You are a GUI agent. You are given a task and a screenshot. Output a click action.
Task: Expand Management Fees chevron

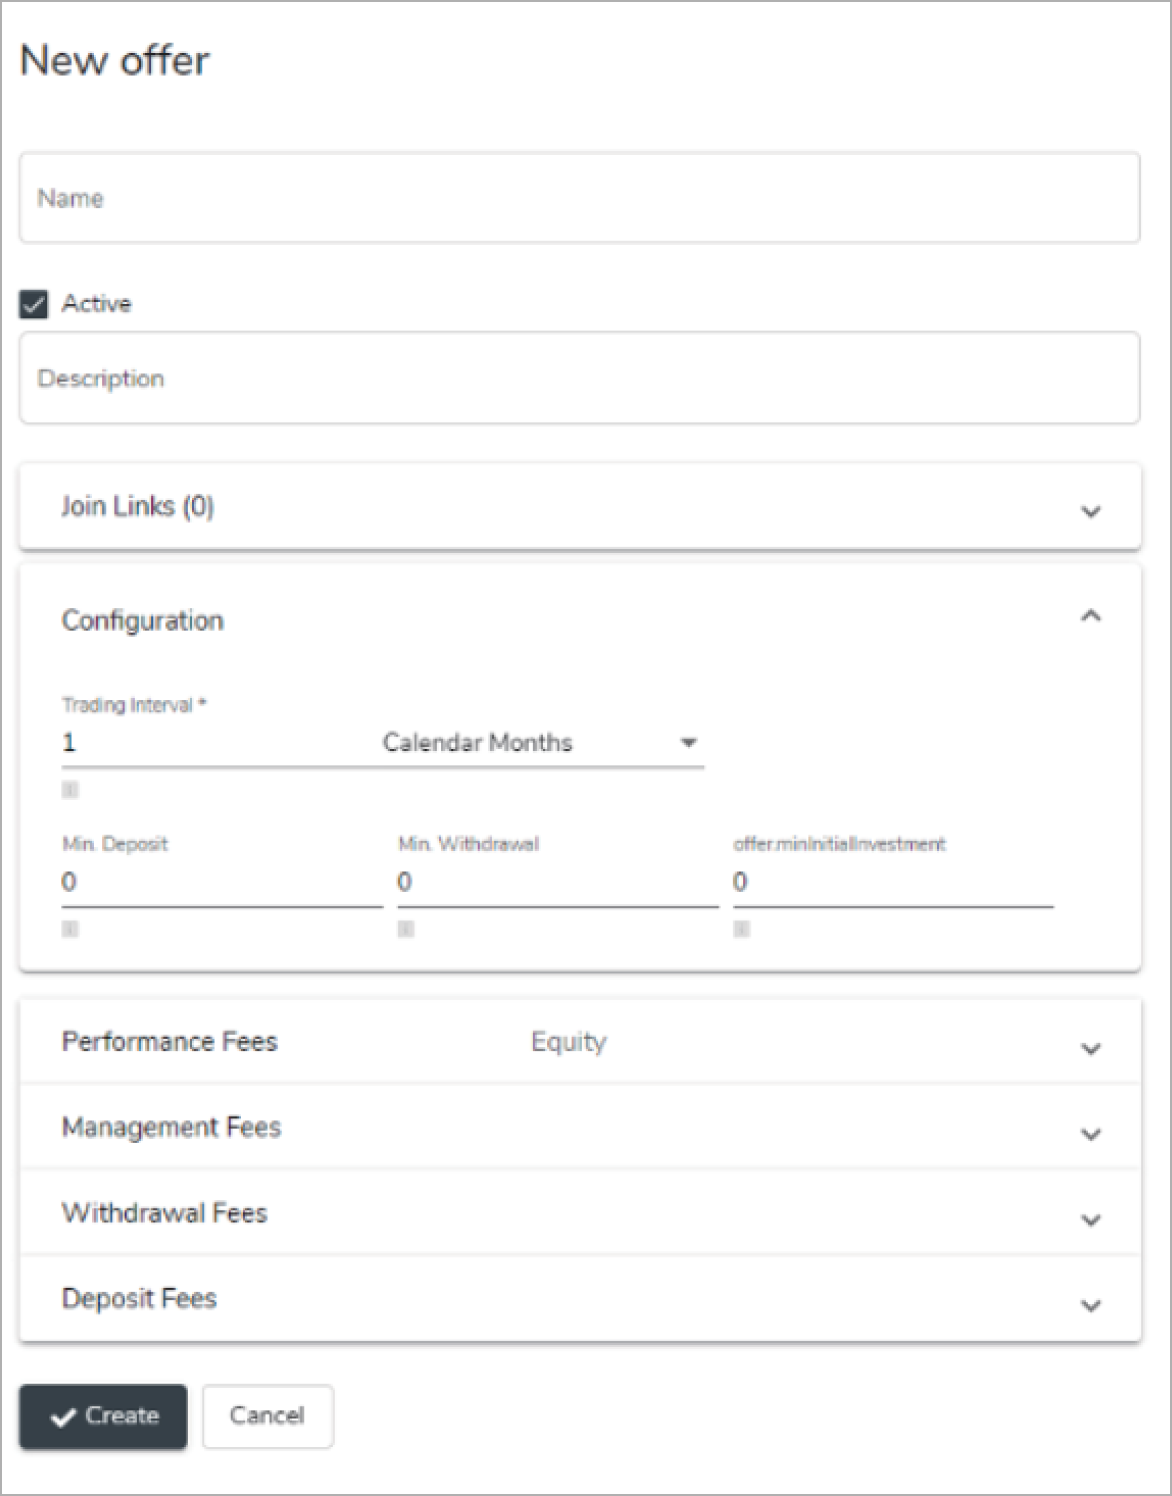[x=1090, y=1134]
